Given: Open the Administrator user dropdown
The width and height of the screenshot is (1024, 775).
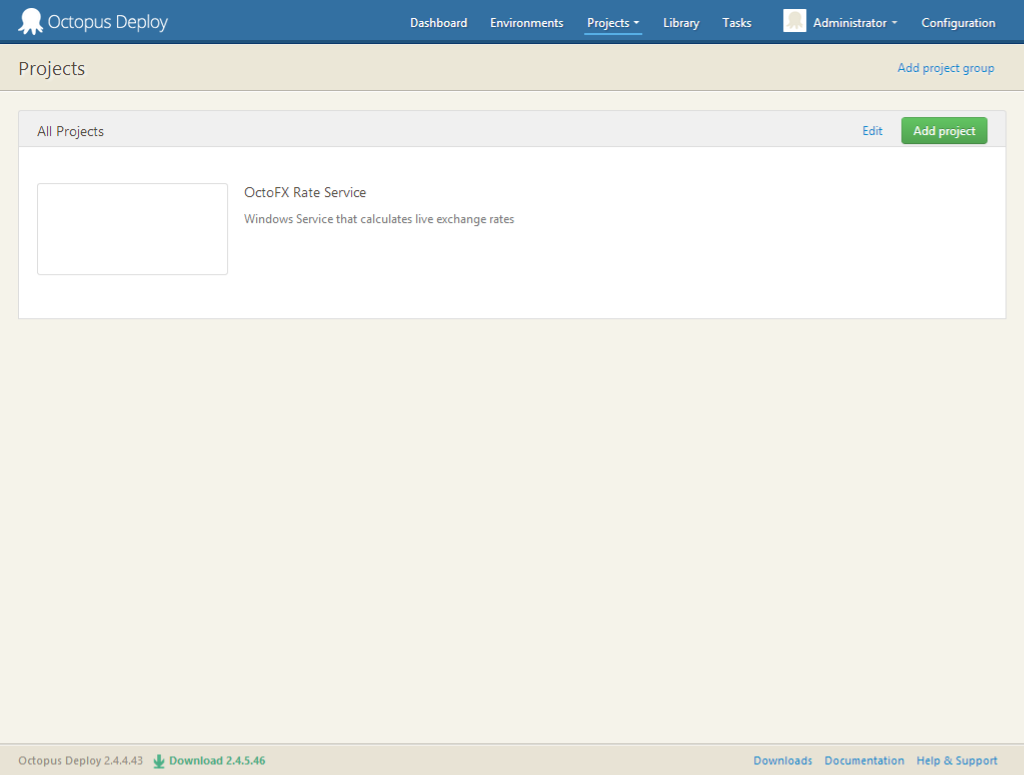Looking at the screenshot, I should 854,23.
